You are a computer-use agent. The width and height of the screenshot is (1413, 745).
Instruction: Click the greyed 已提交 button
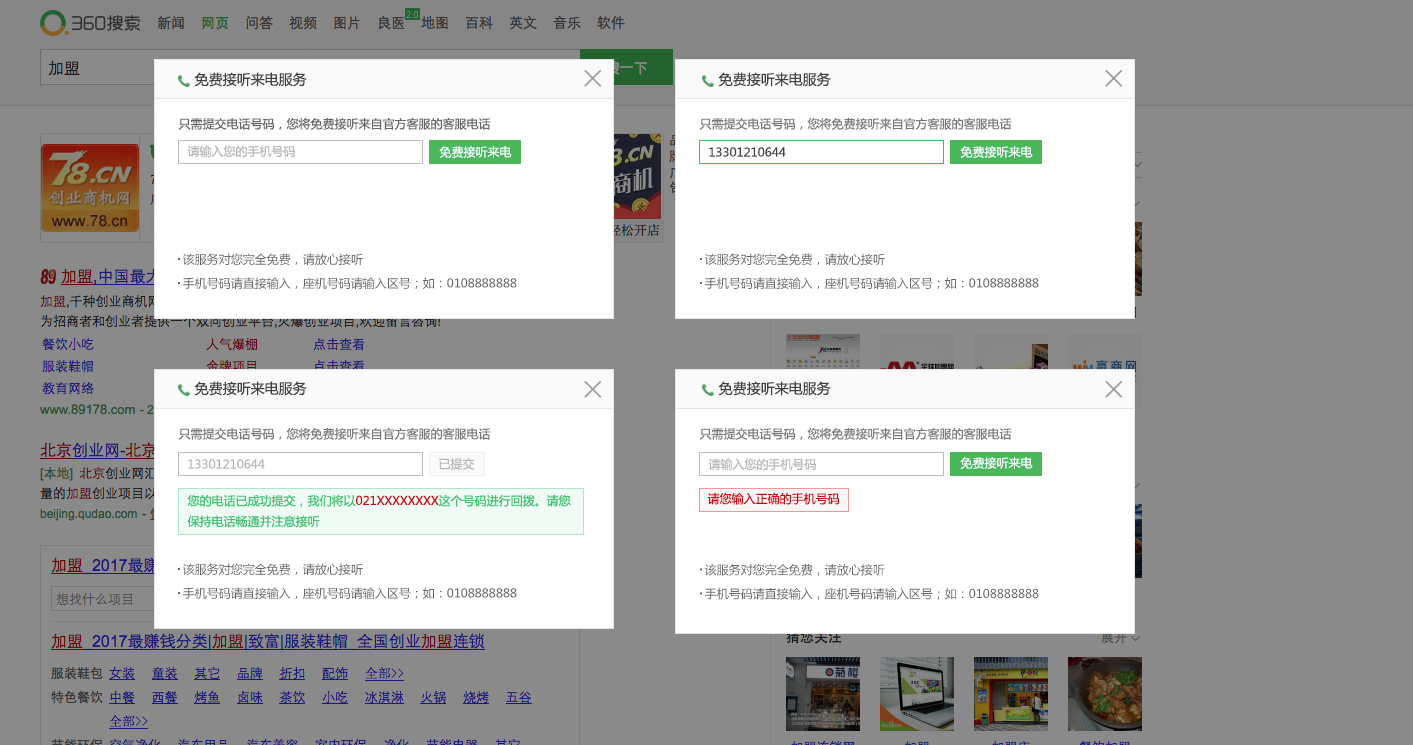[457, 464]
